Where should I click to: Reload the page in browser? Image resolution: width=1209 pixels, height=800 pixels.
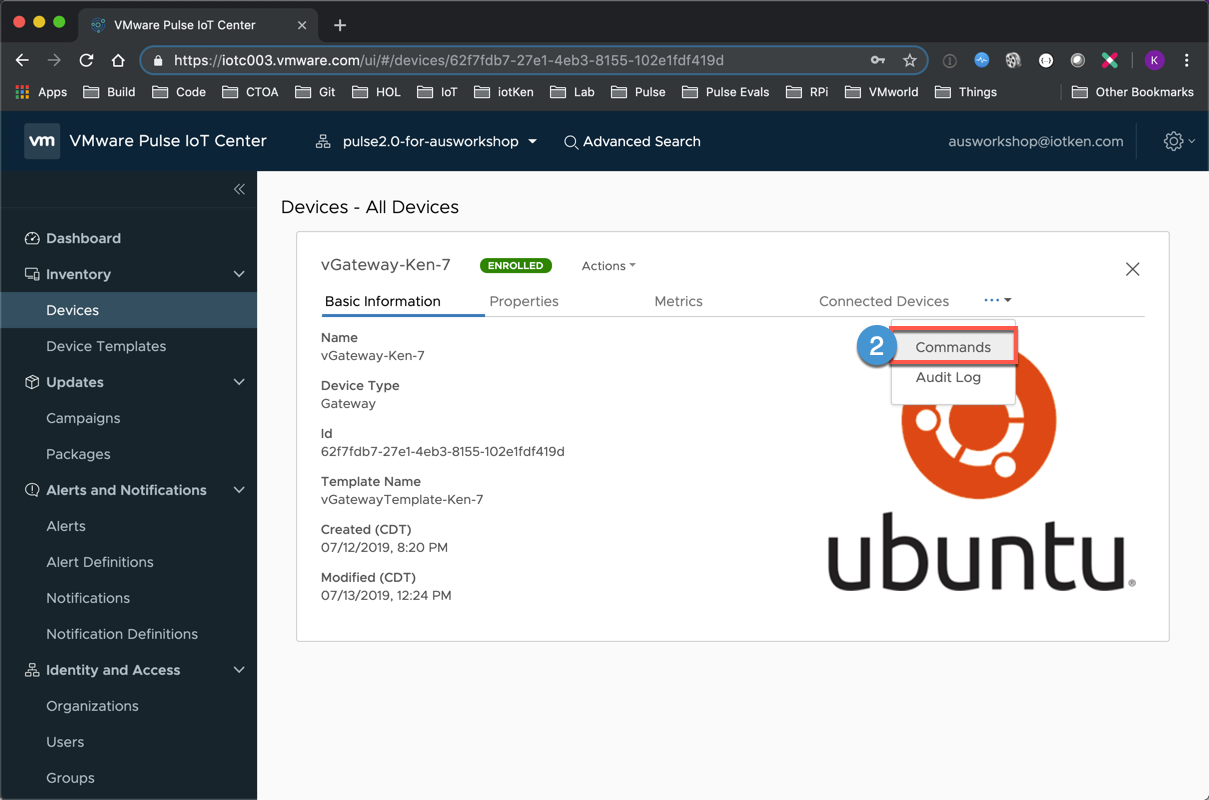(86, 60)
